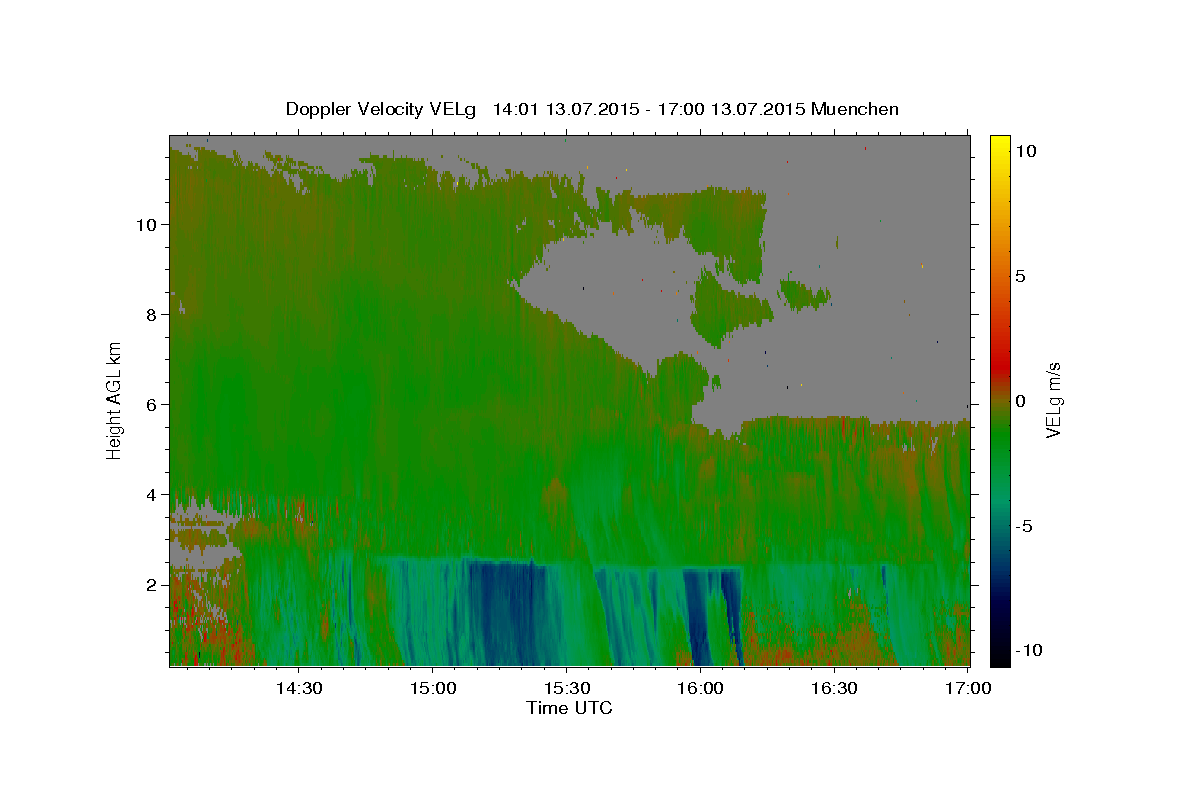This screenshot has width=1200, height=800.
Task: Click the colorbar label '10' at top
Action: [x=1025, y=151]
